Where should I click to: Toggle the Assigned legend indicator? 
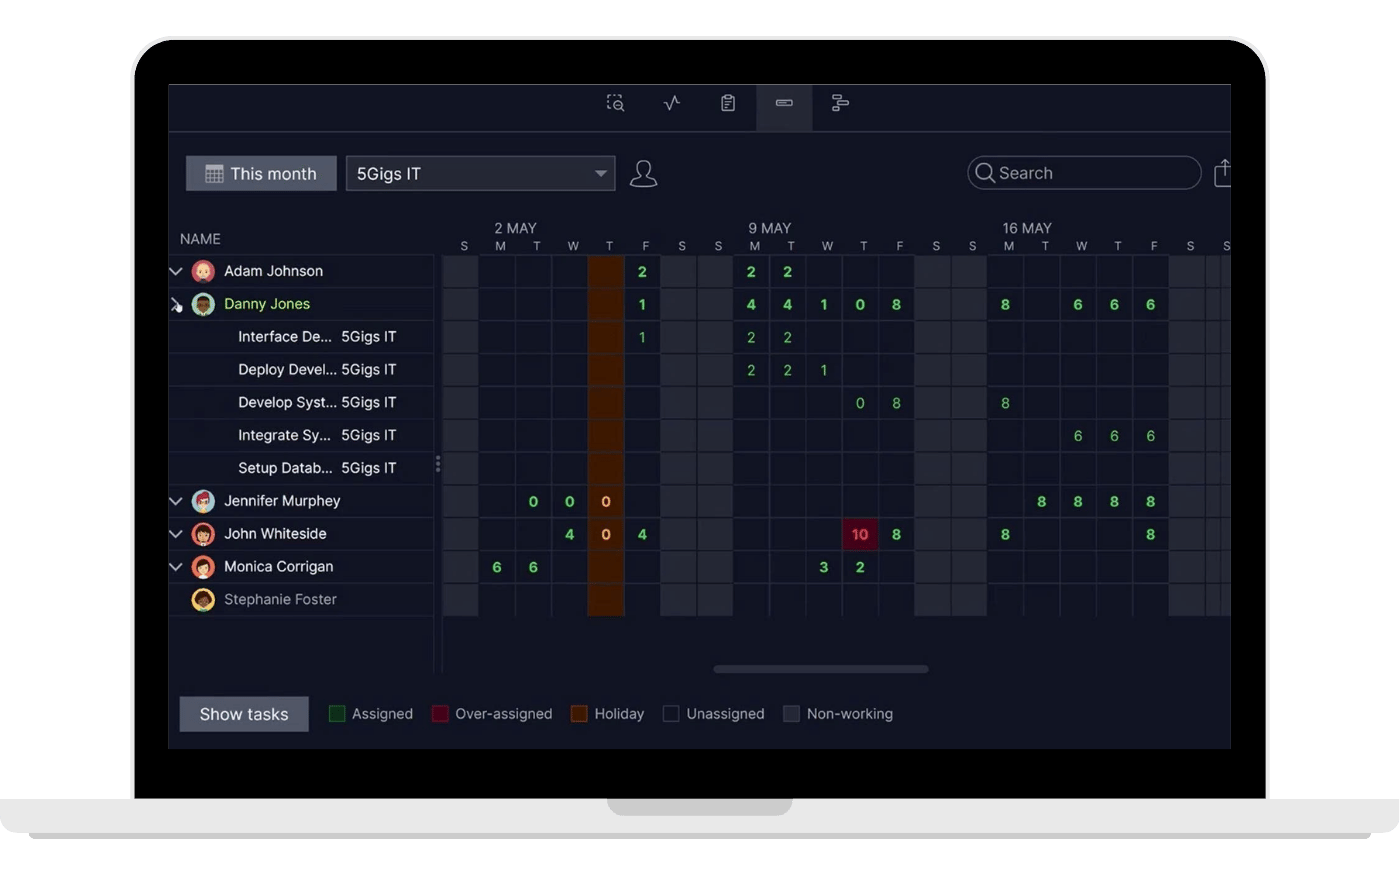coord(338,713)
